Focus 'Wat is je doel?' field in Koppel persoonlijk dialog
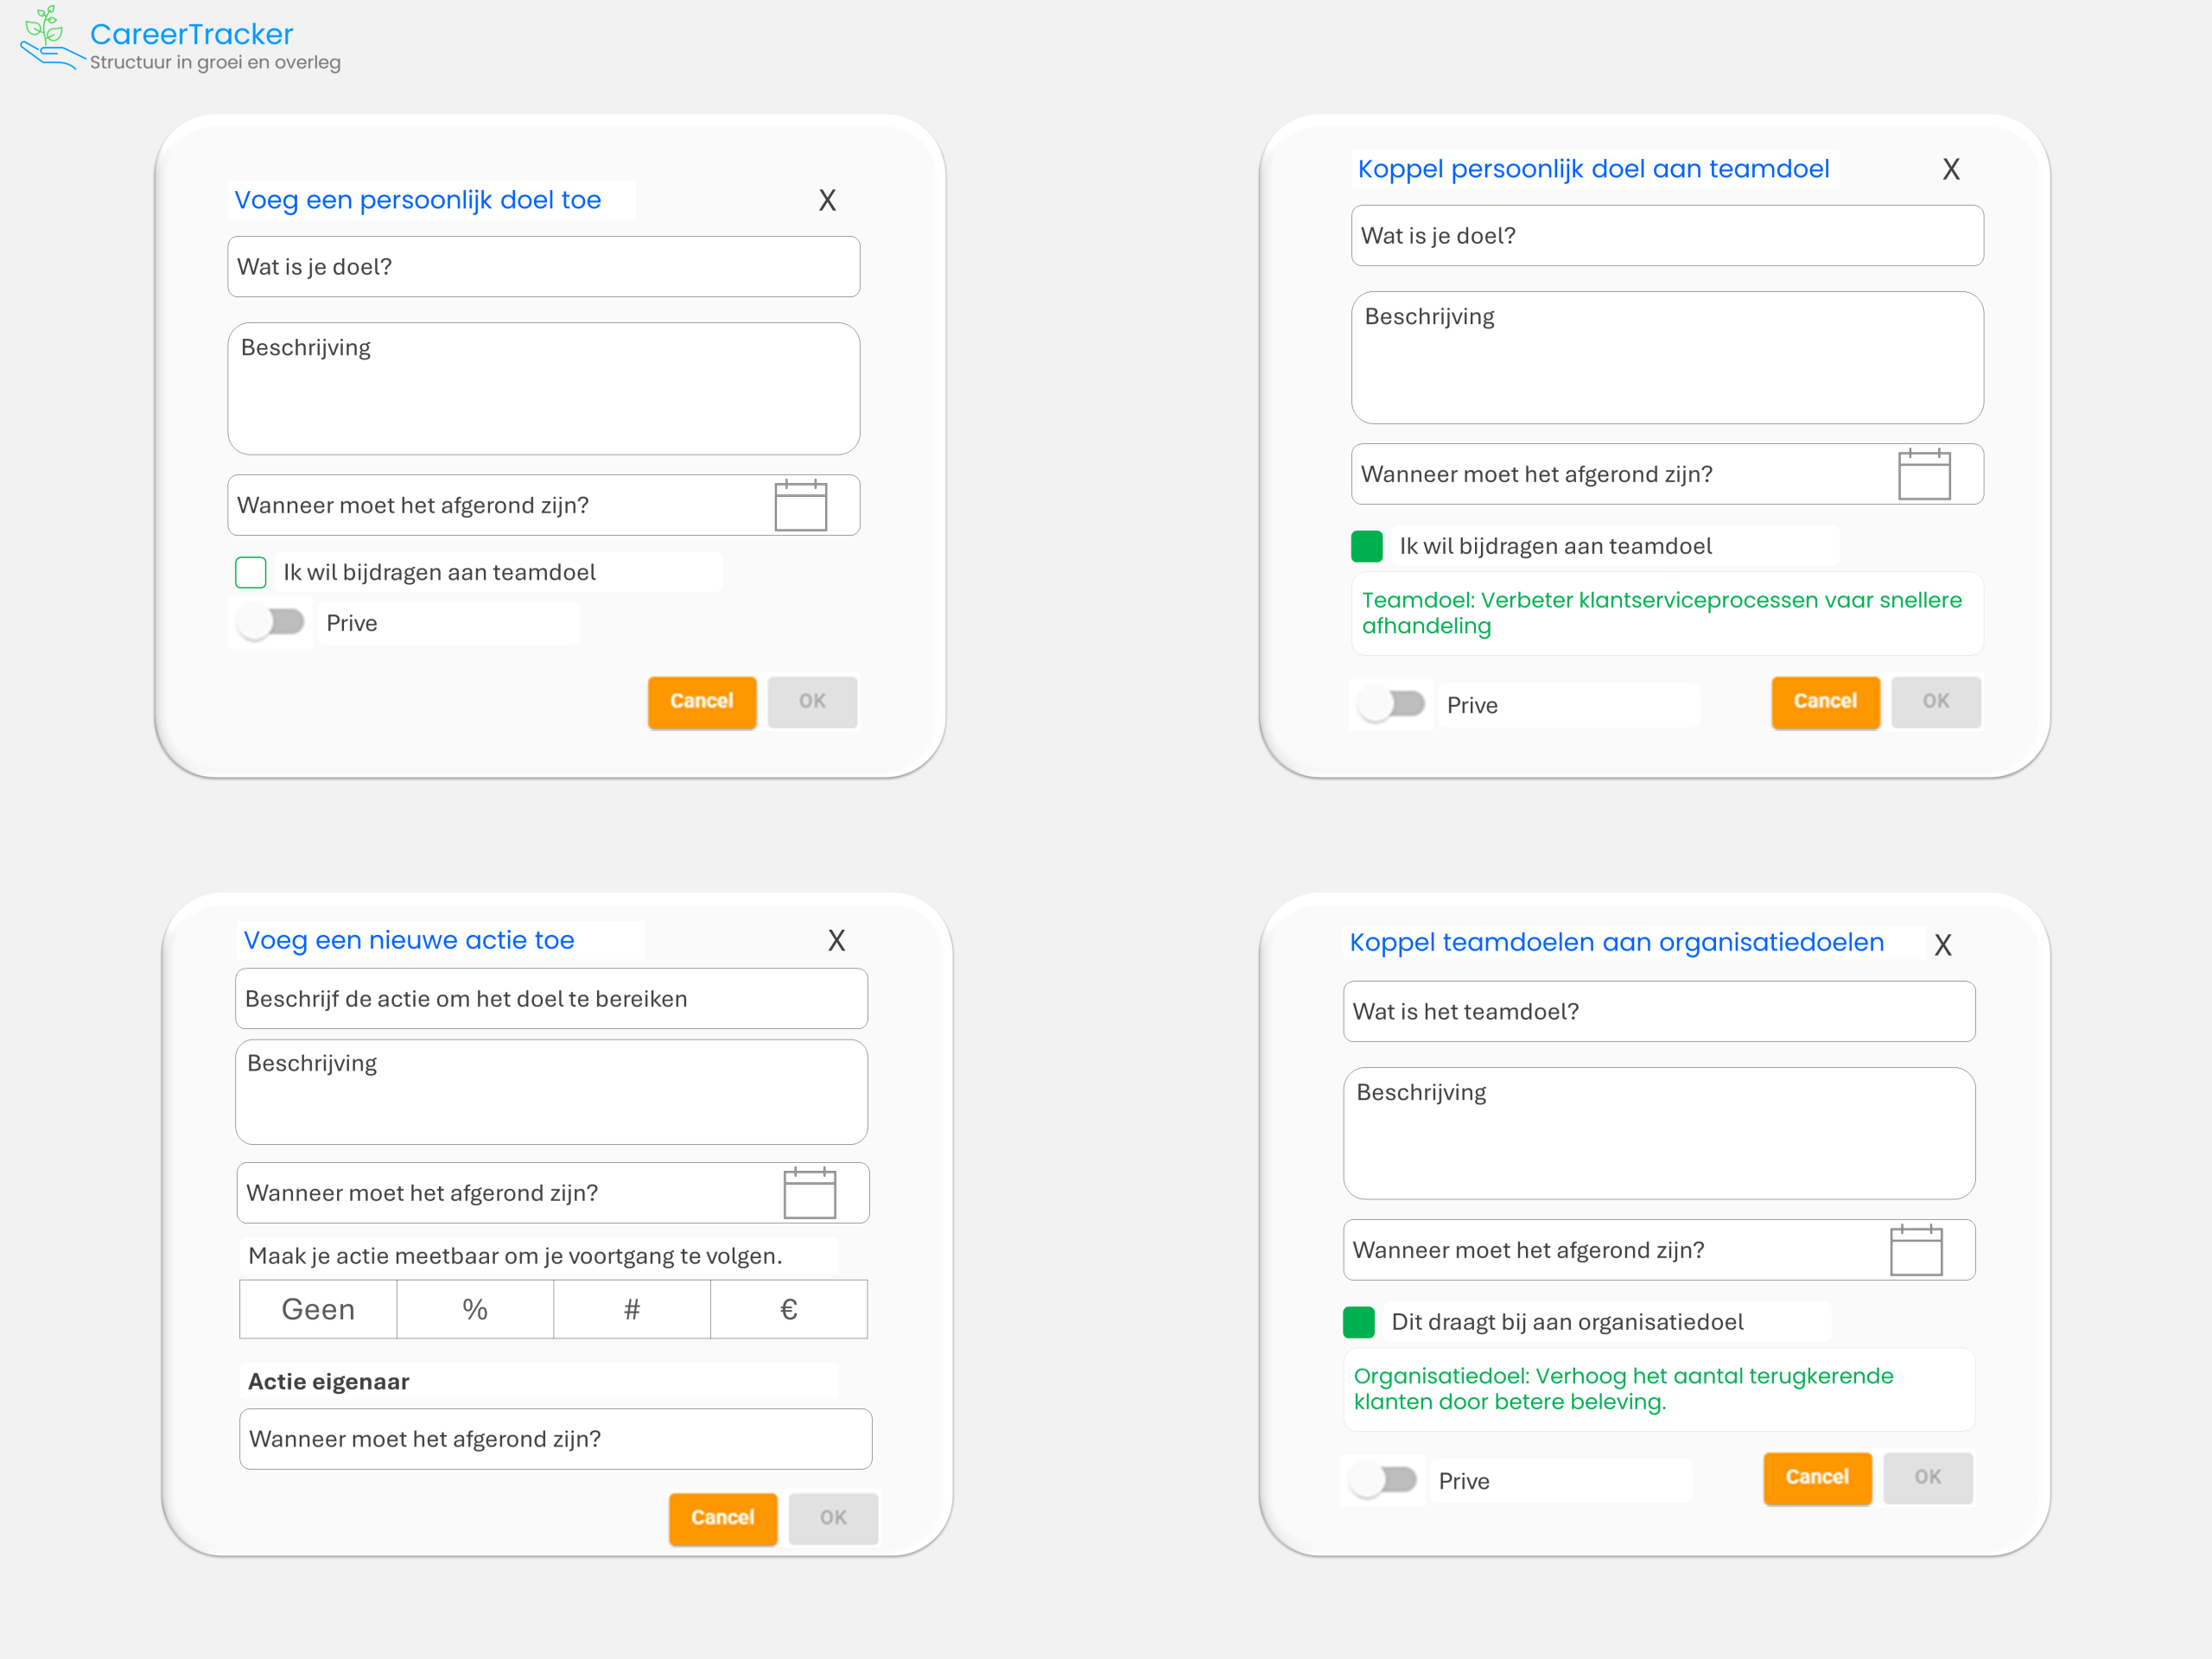 click(1668, 236)
